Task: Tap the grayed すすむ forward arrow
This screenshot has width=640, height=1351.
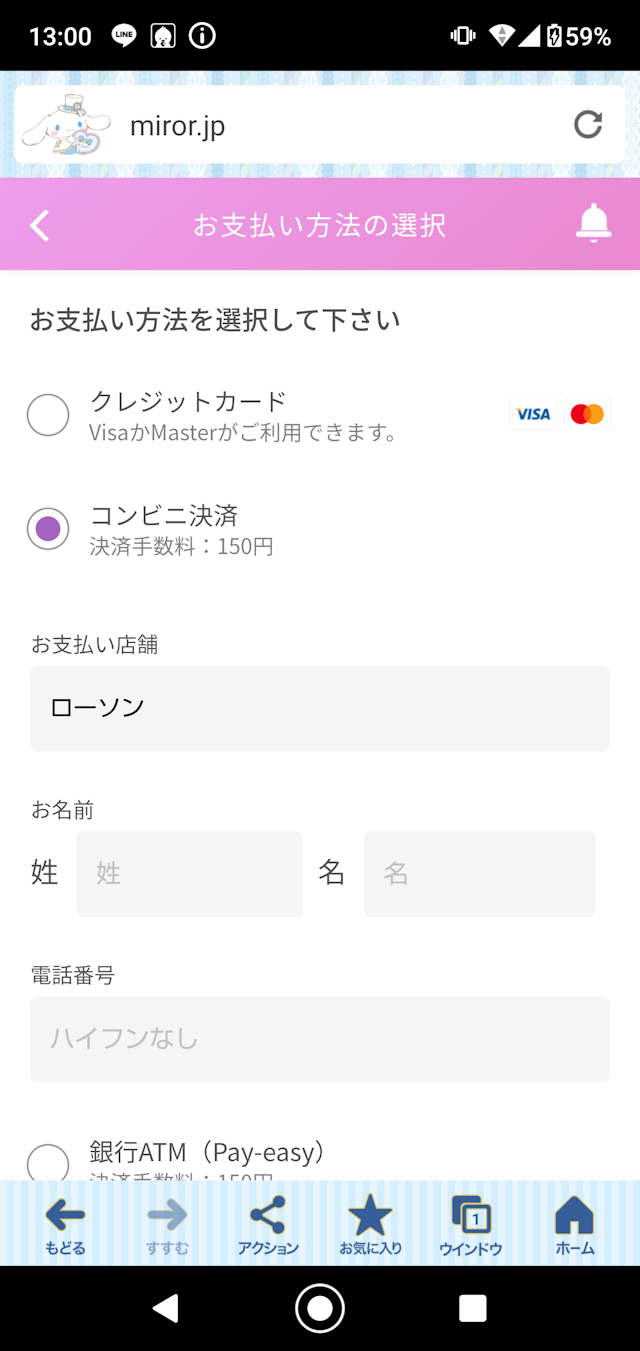Action: [166, 1222]
